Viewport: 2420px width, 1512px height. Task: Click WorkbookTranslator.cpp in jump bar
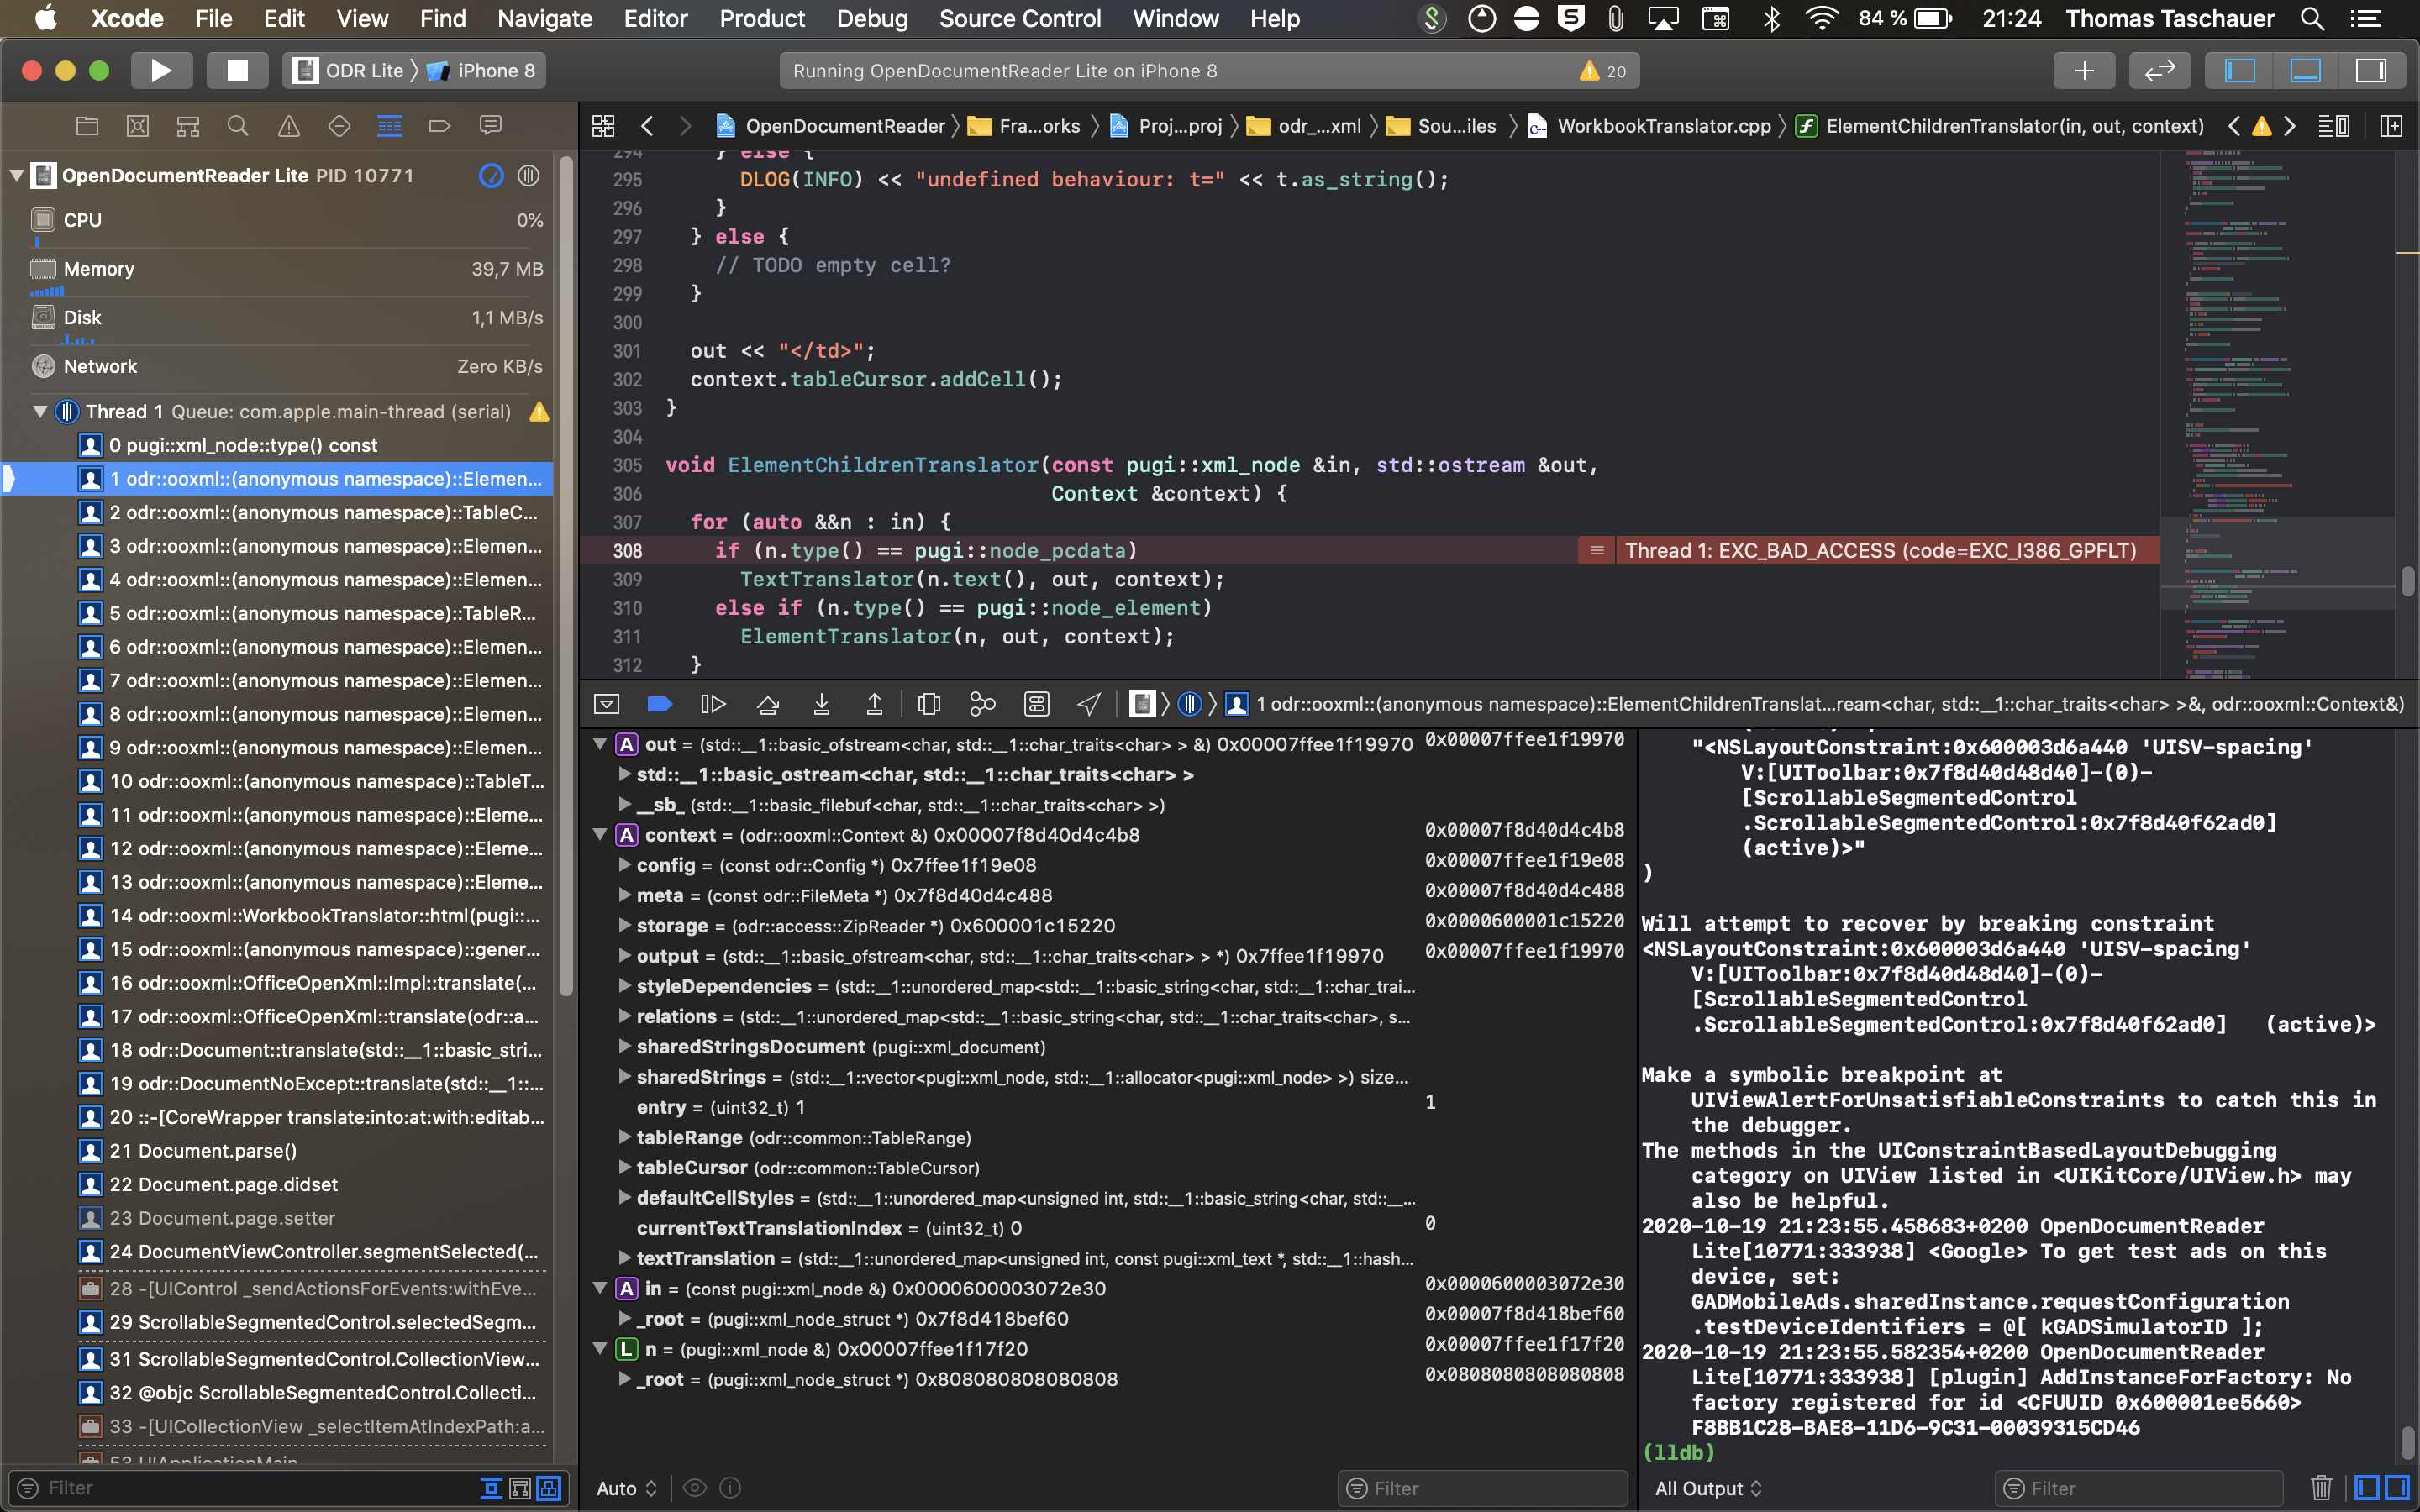coord(1651,126)
